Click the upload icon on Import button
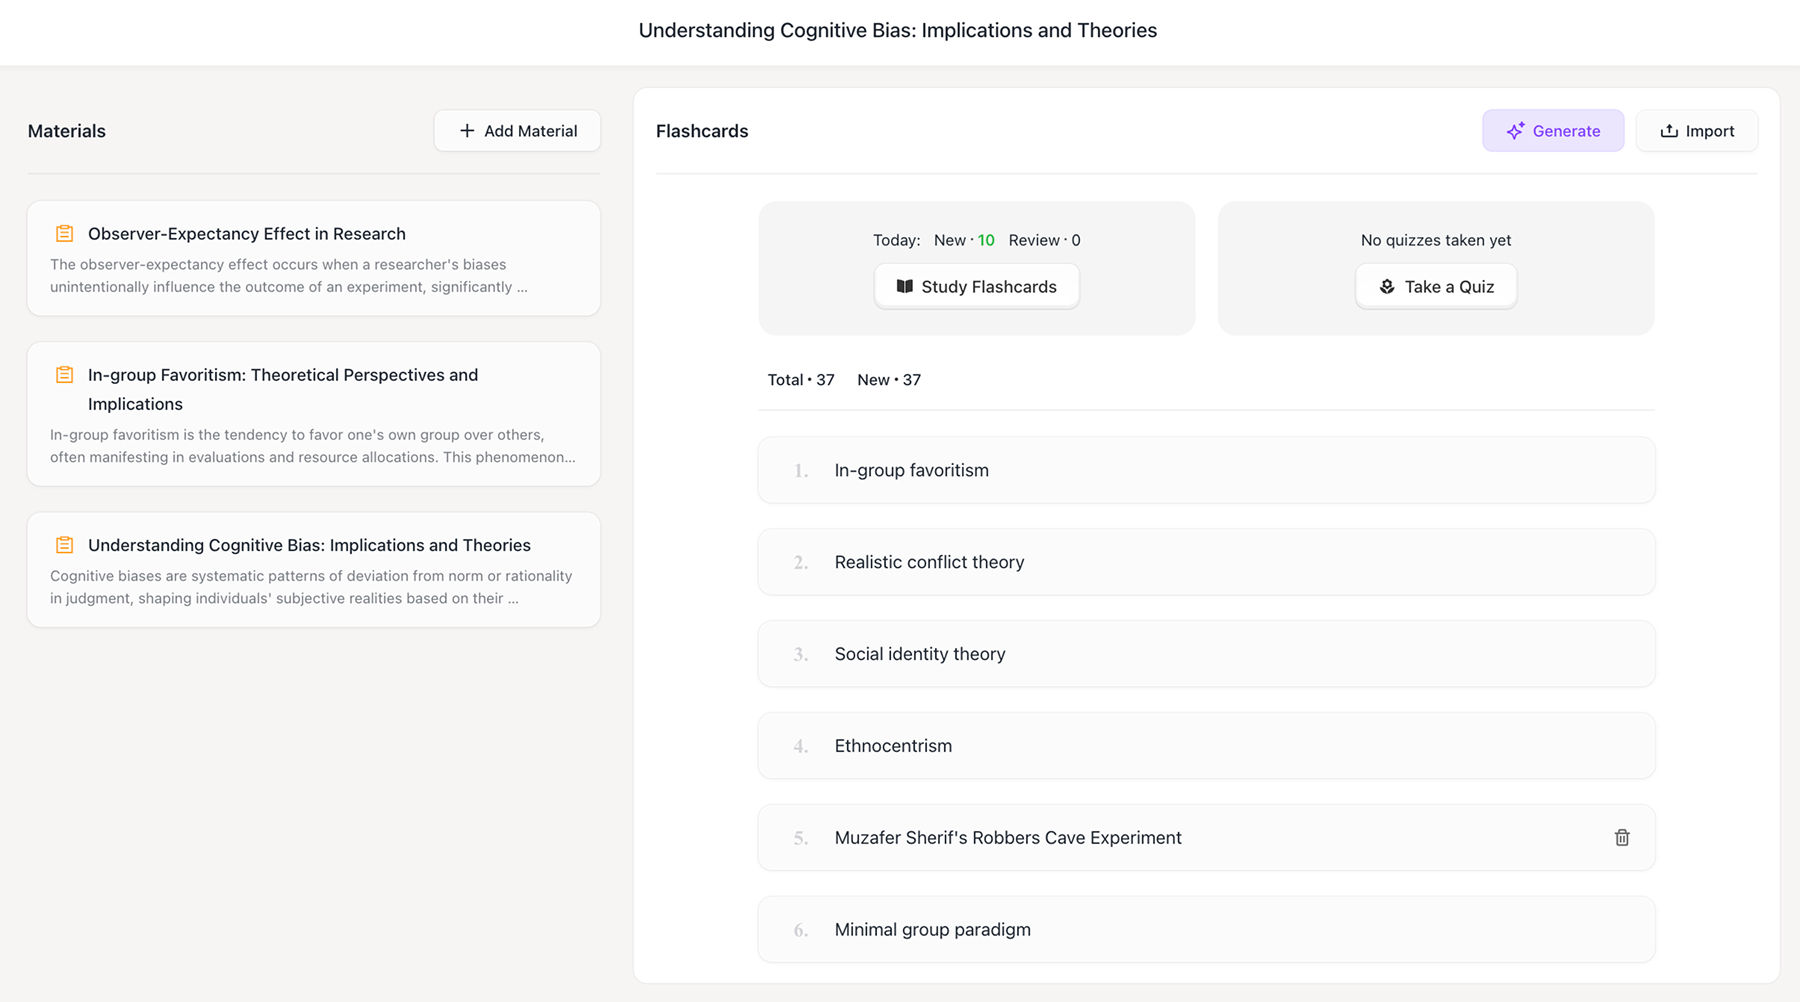The image size is (1800, 1002). [1669, 131]
